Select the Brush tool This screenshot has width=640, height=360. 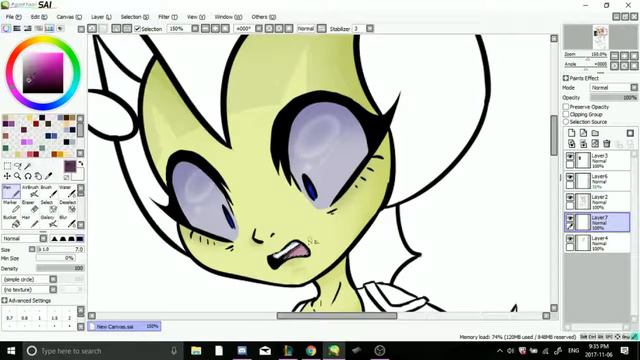click(x=49, y=191)
